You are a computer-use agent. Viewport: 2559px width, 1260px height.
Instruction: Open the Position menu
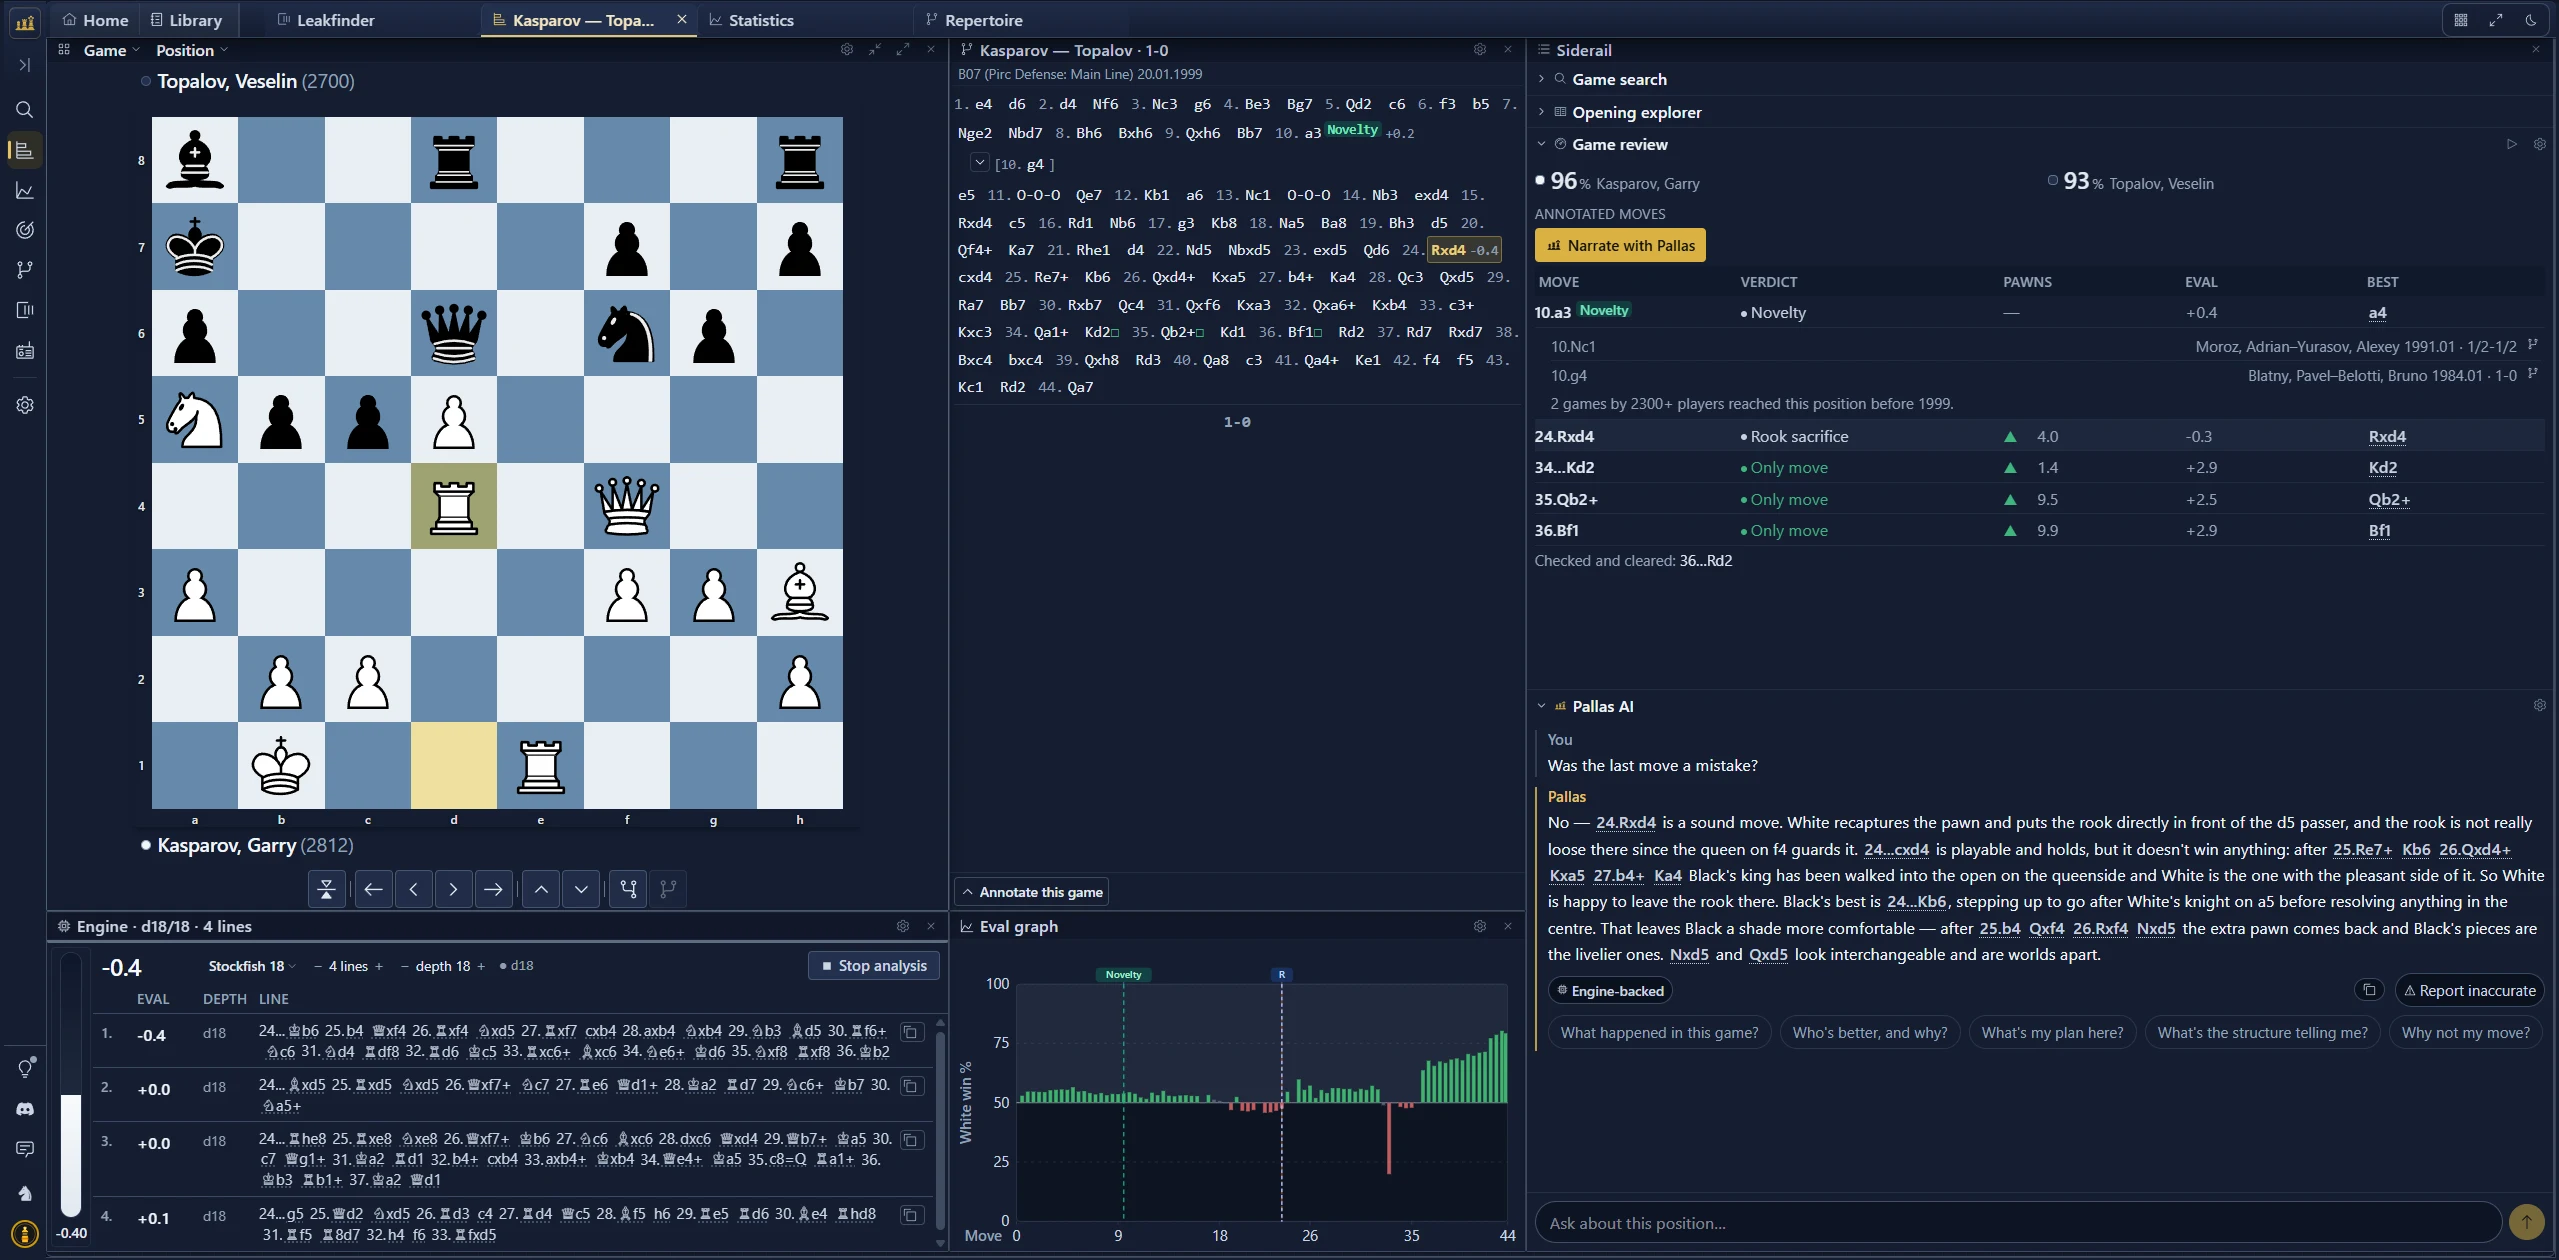(x=191, y=50)
